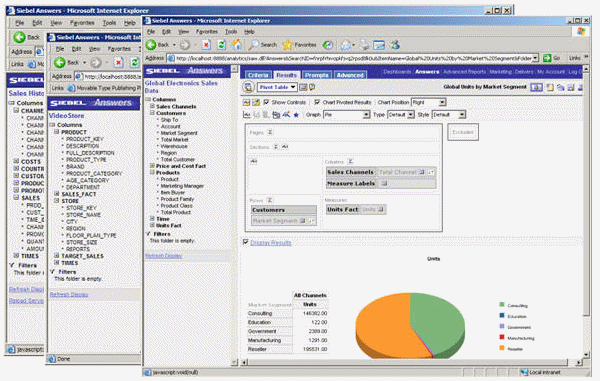600x381 pixels.
Task: Select the Market Segment item under Customers
Action: point(179,133)
